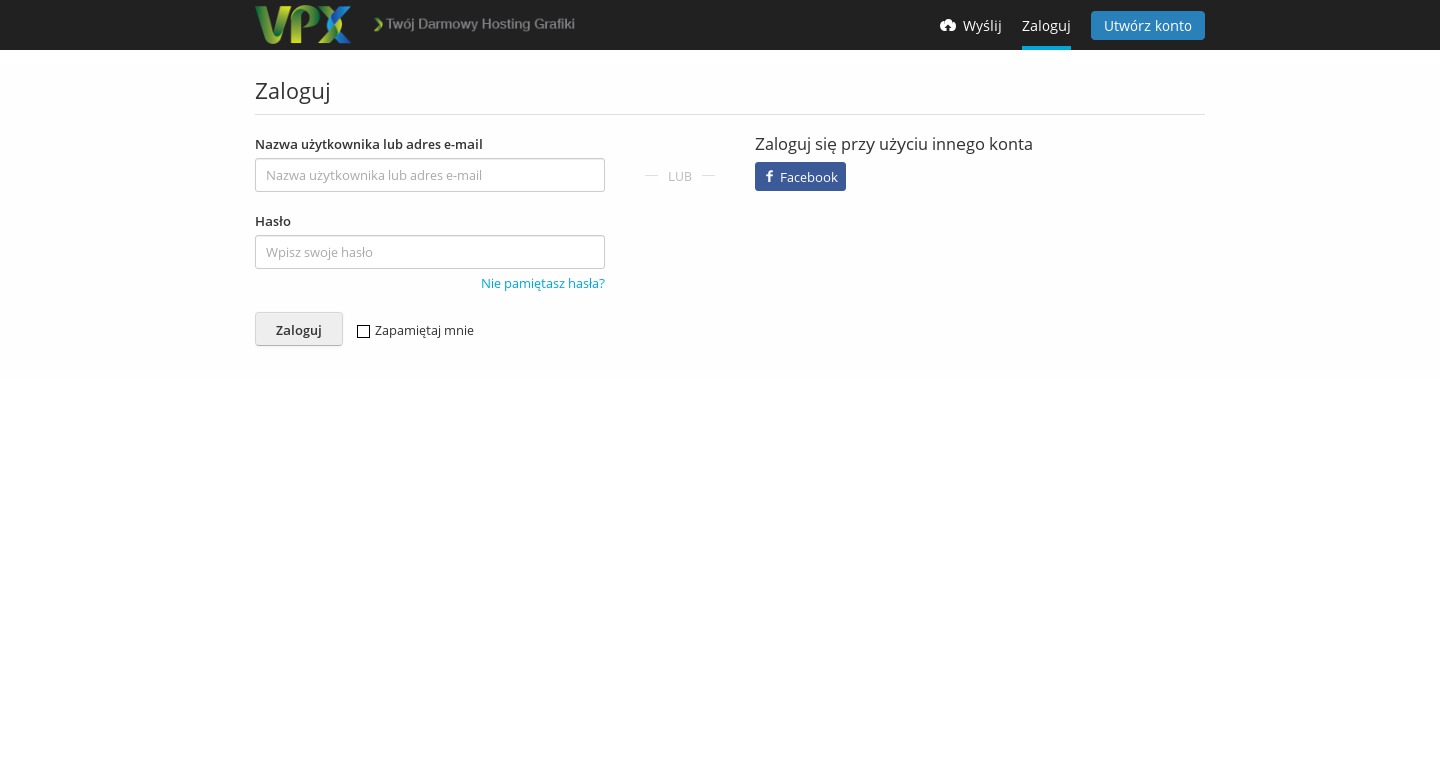Viewport: 1440px width, 783px height.
Task: Click the "Zapamiętaj mnie" label text
Action: (424, 331)
